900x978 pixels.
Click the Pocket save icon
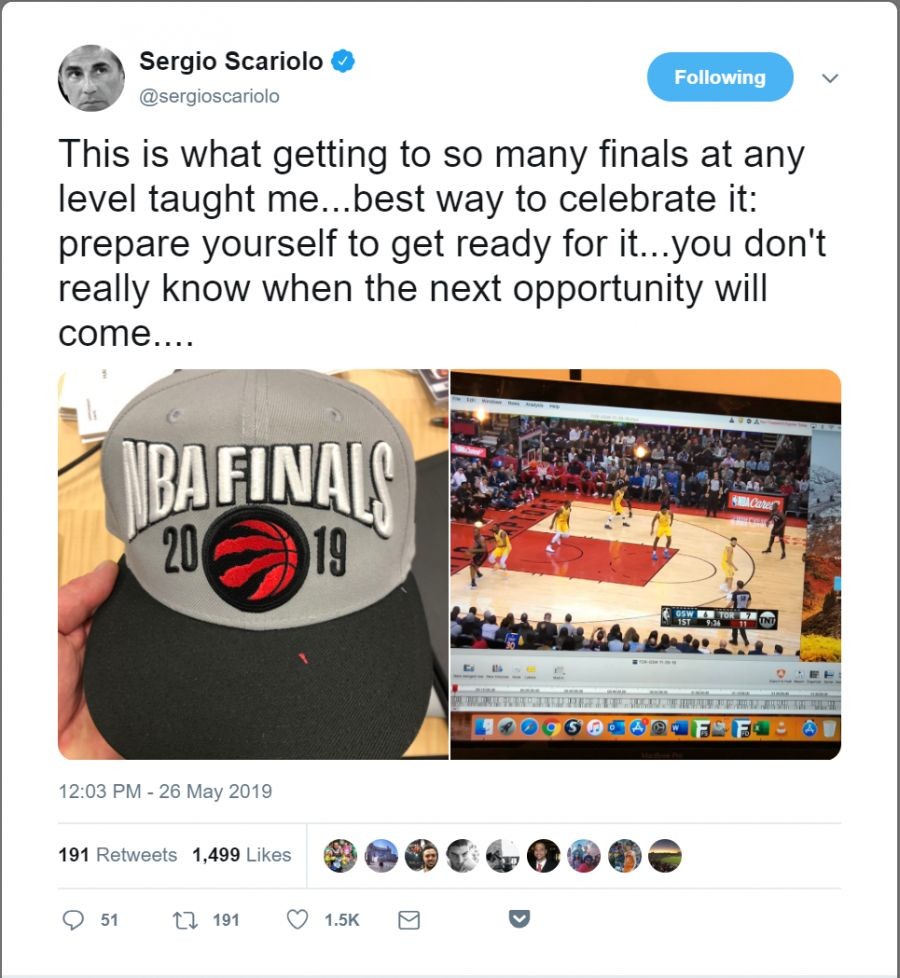tap(520, 919)
